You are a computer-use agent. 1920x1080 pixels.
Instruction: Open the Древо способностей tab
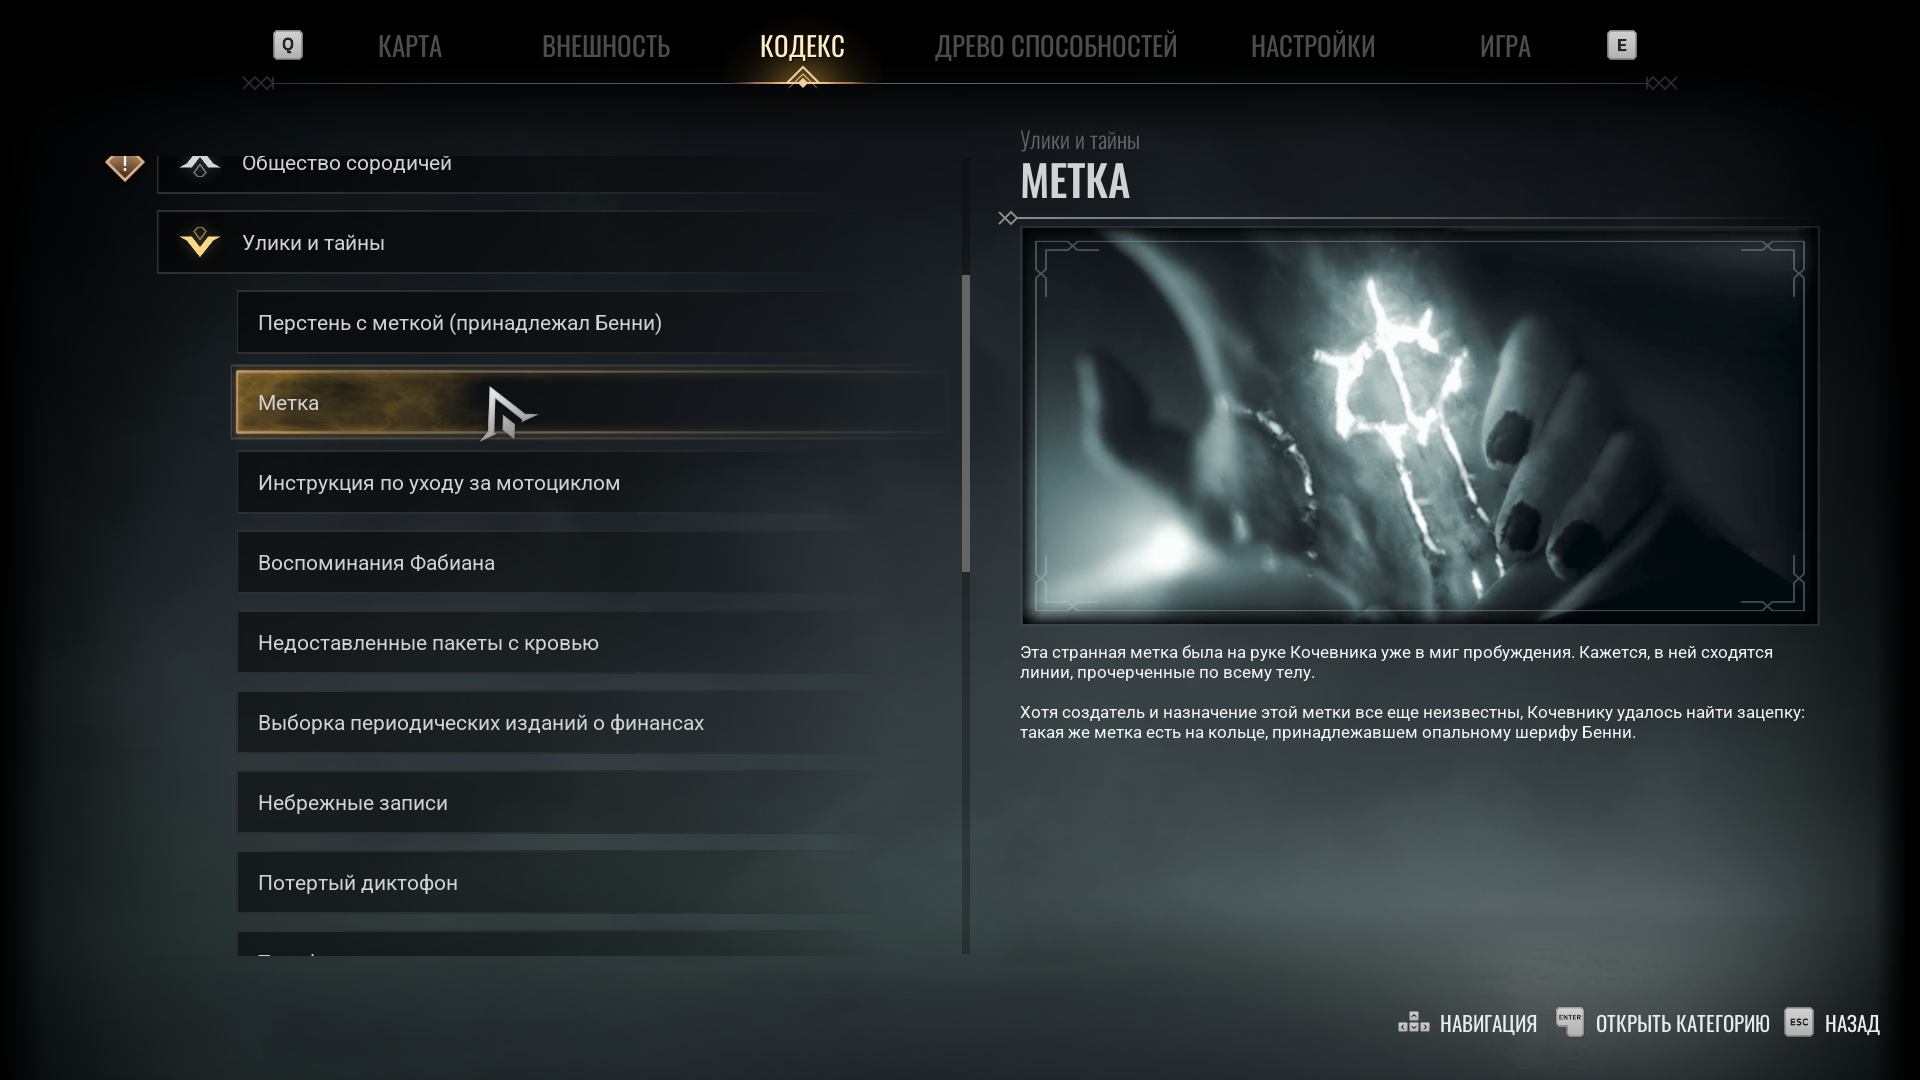(x=1056, y=46)
